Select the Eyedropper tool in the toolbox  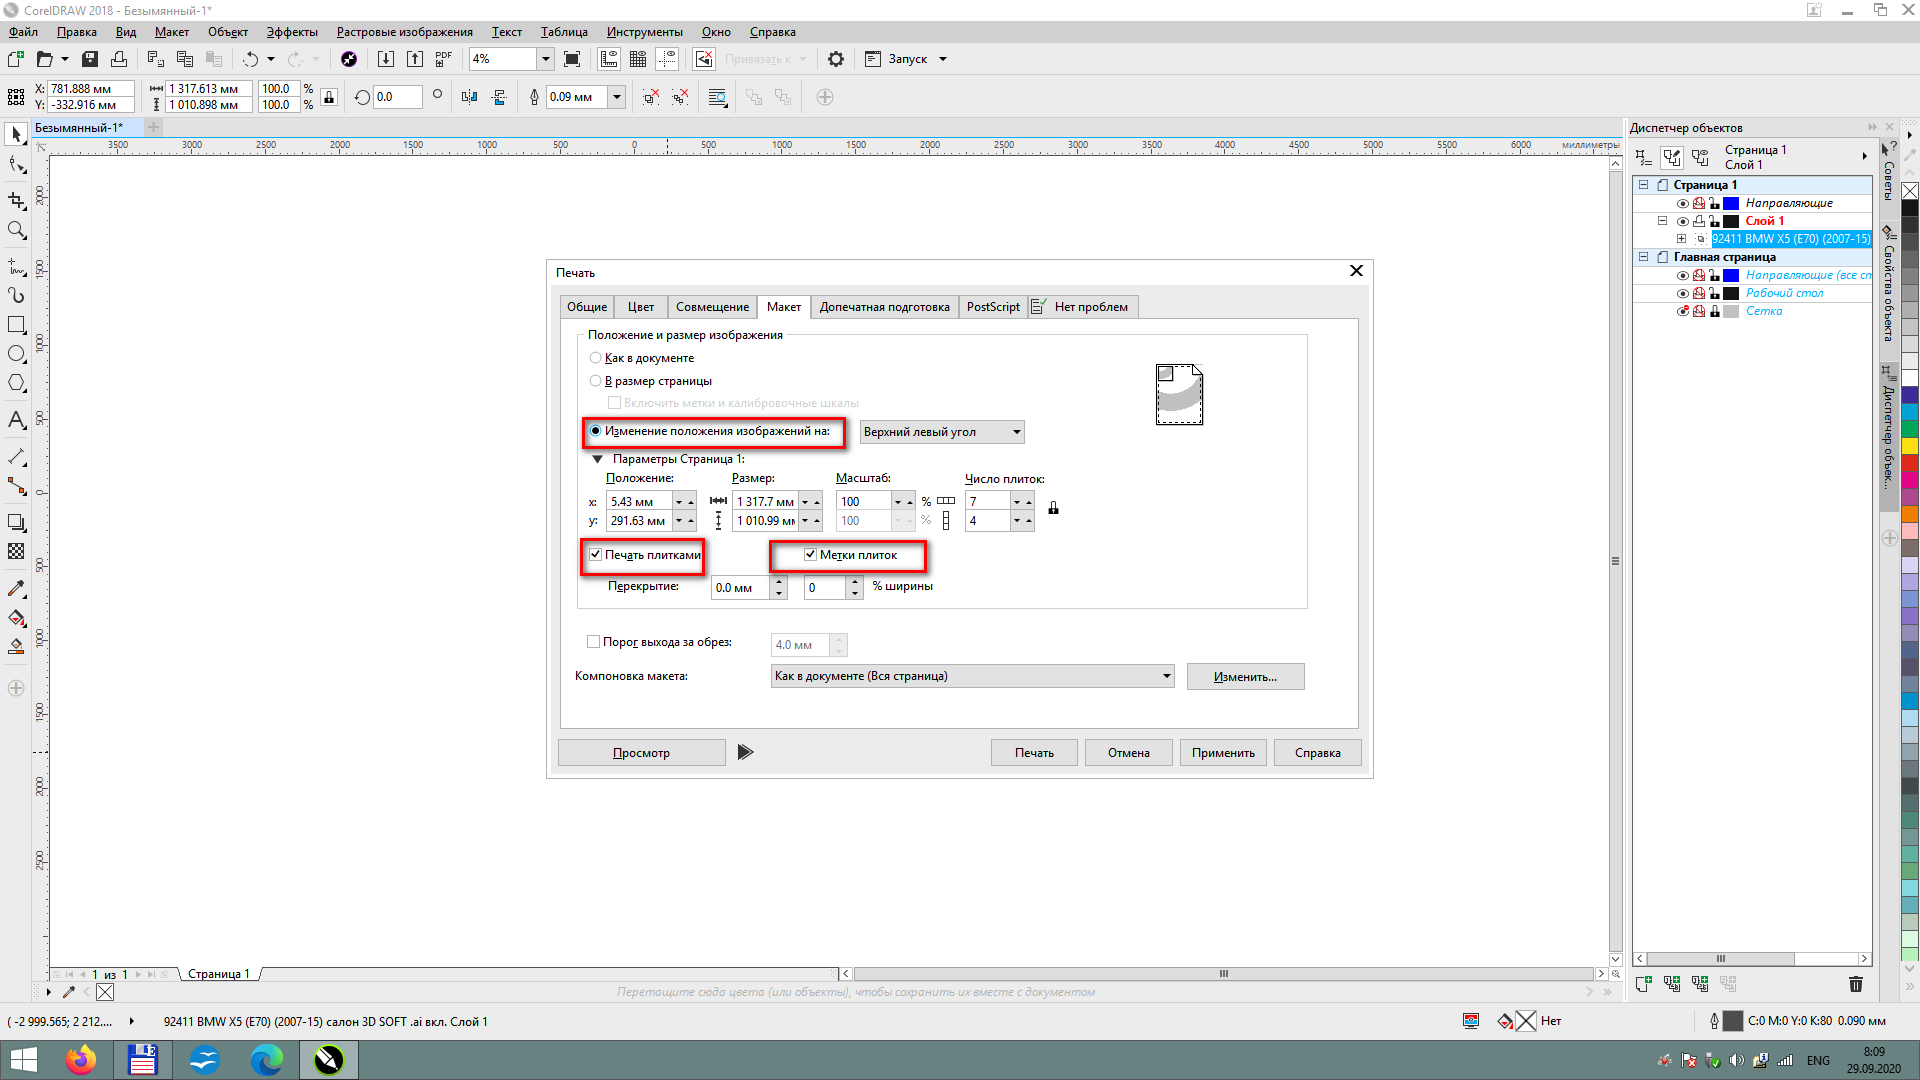tap(16, 589)
